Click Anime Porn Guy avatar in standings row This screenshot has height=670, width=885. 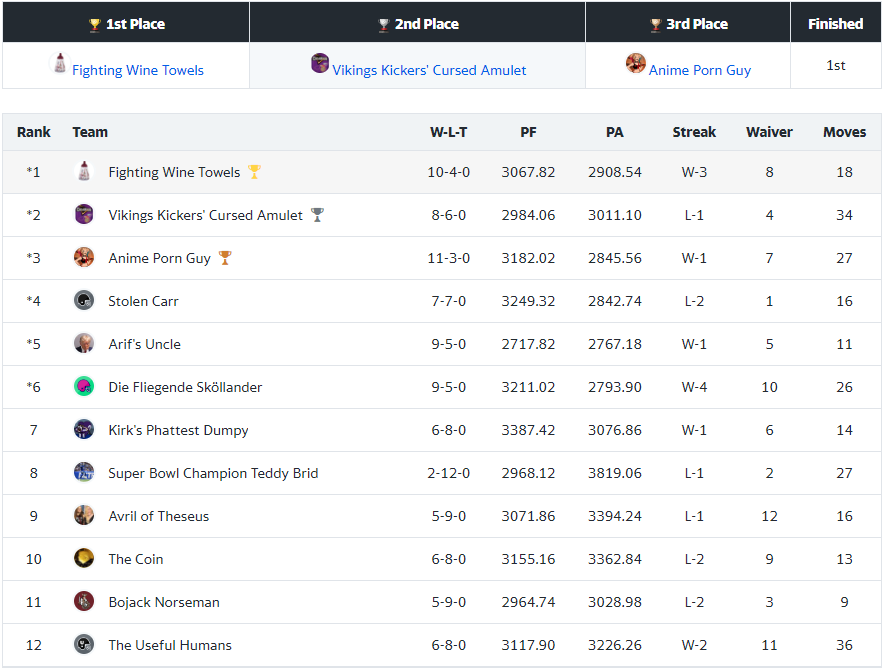click(84, 257)
